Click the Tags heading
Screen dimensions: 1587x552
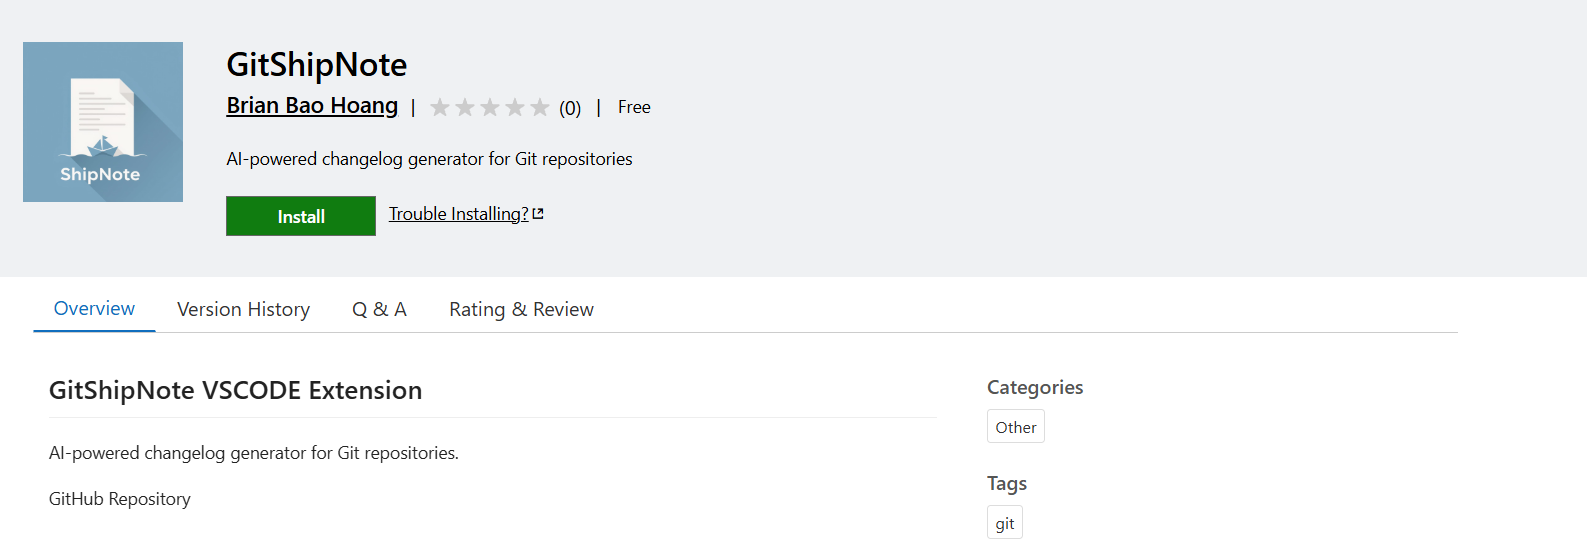click(1007, 483)
